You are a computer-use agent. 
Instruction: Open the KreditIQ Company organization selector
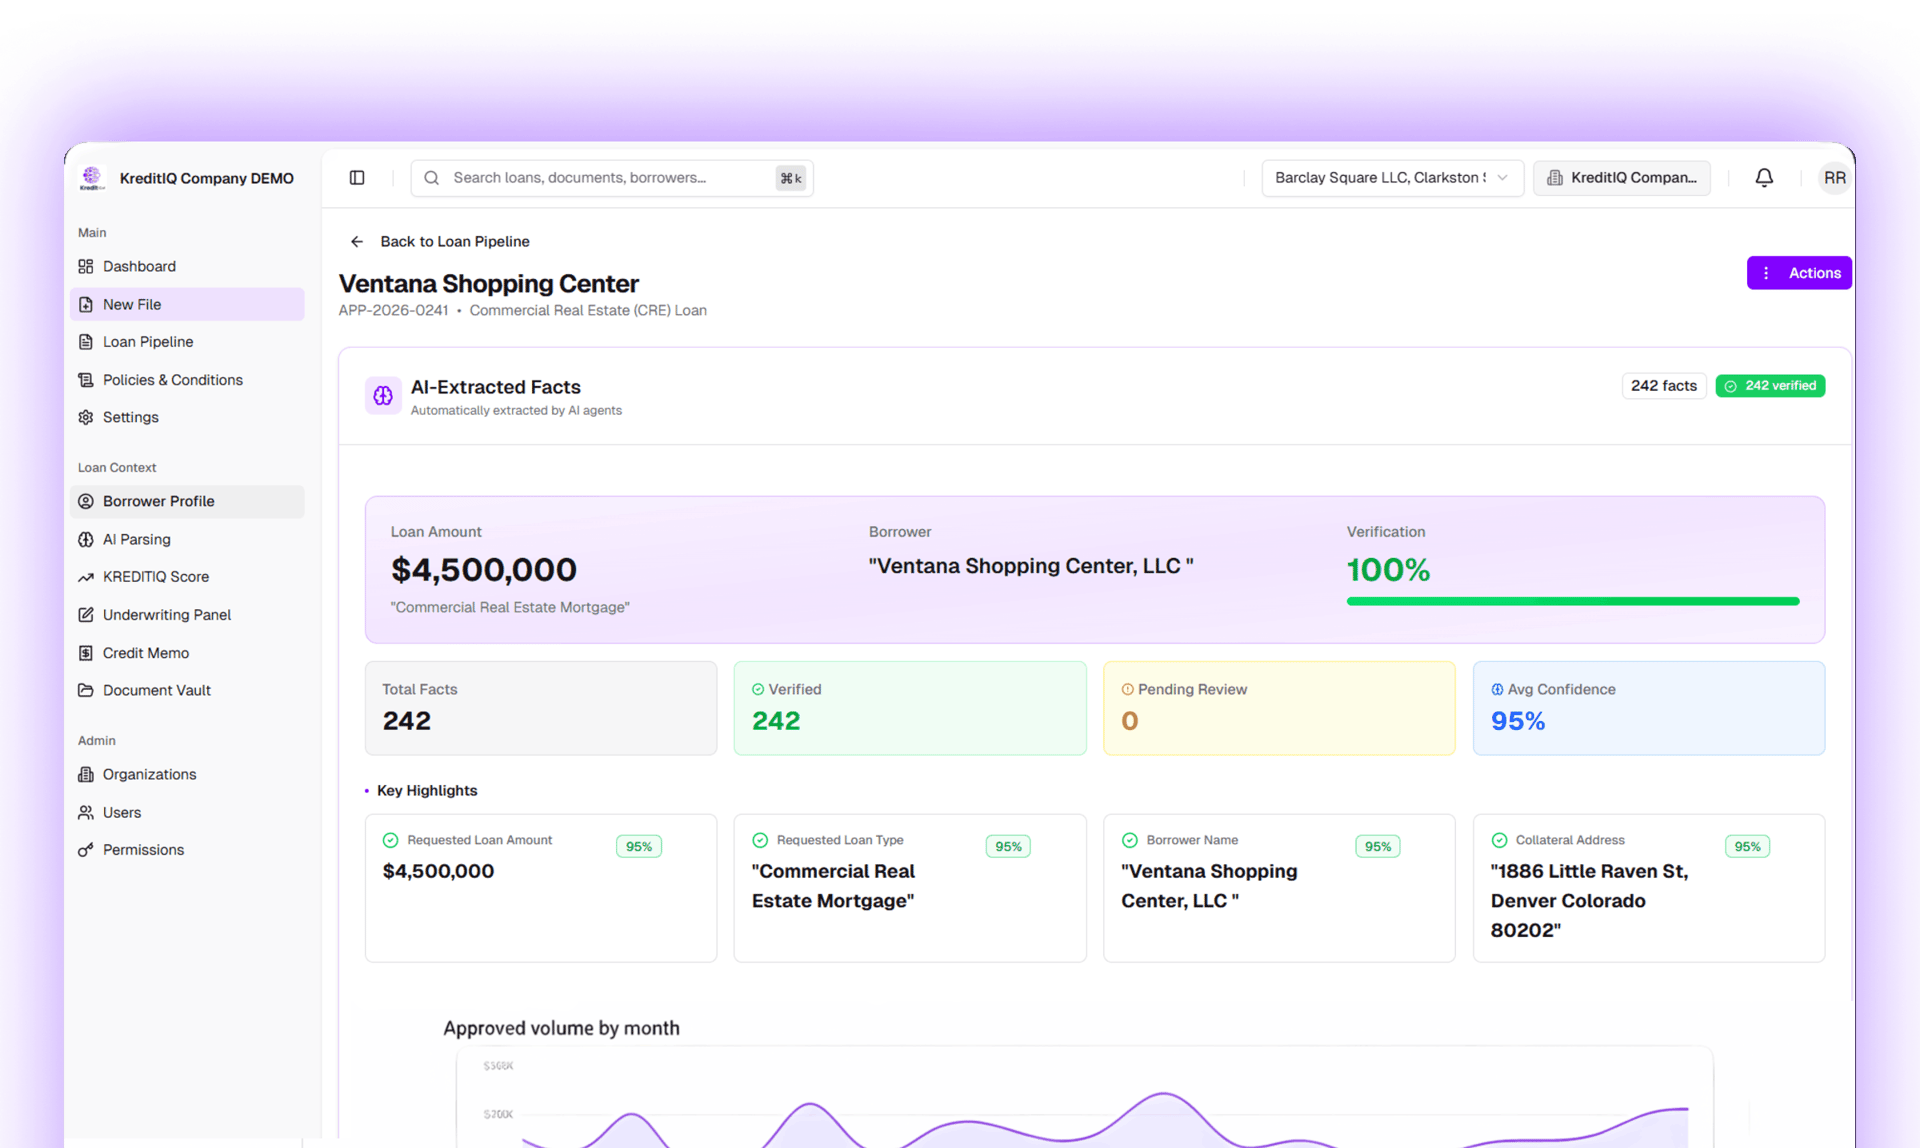(1621, 178)
